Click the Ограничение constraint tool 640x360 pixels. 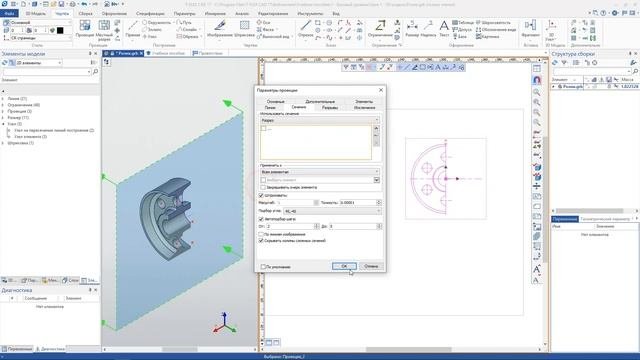click(x=380, y=29)
